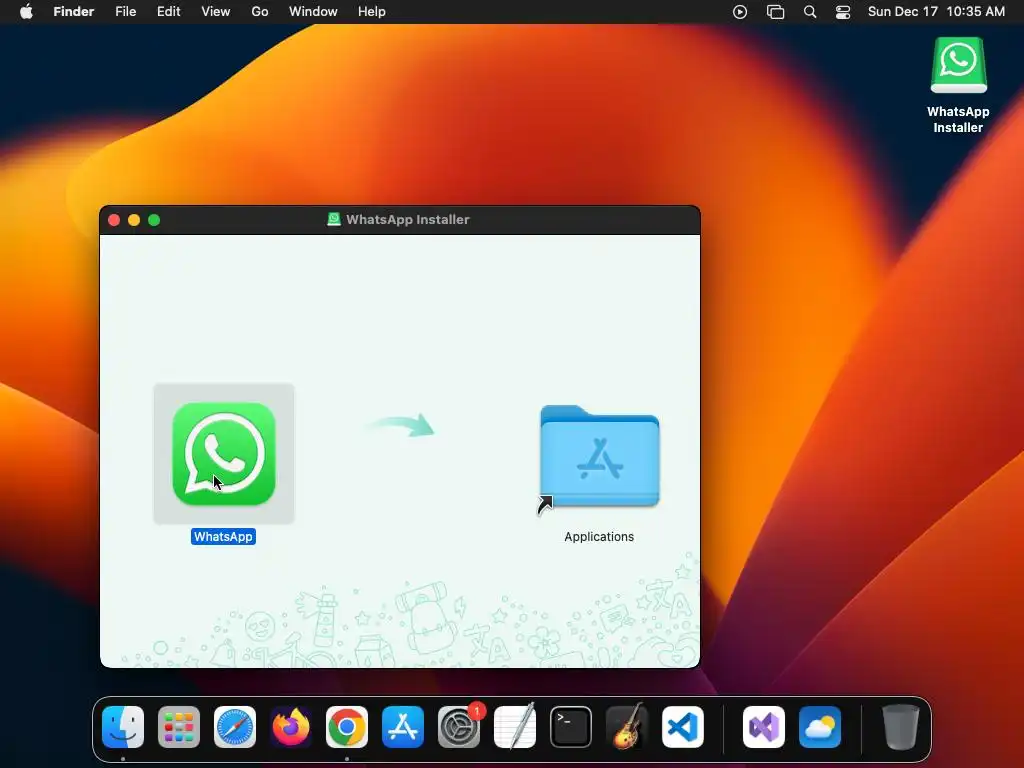The height and width of the screenshot is (768, 1024).
Task: Select the WhatsApp Installer disk on desktop
Action: click(958, 65)
